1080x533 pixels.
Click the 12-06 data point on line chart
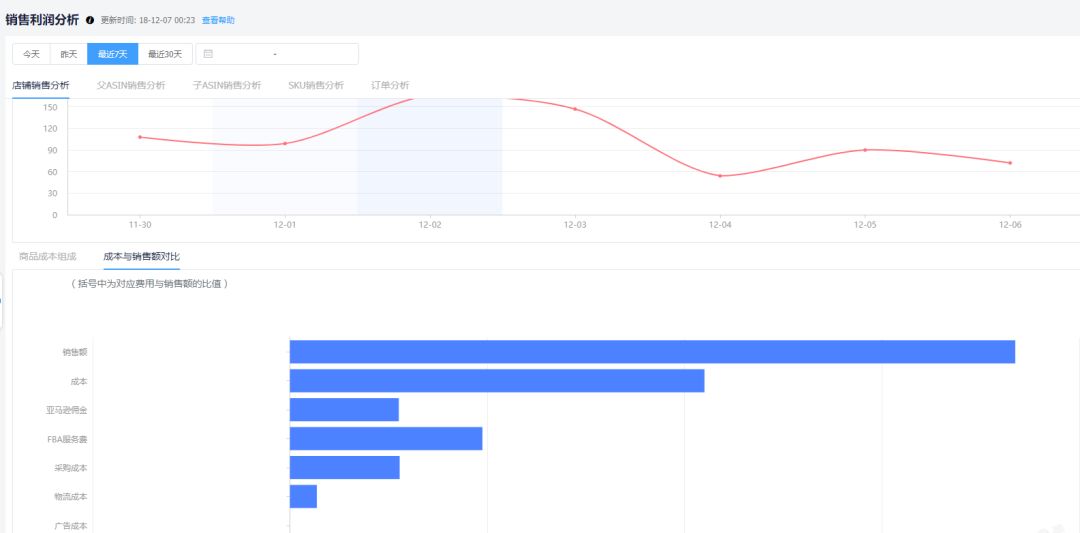click(x=1010, y=163)
